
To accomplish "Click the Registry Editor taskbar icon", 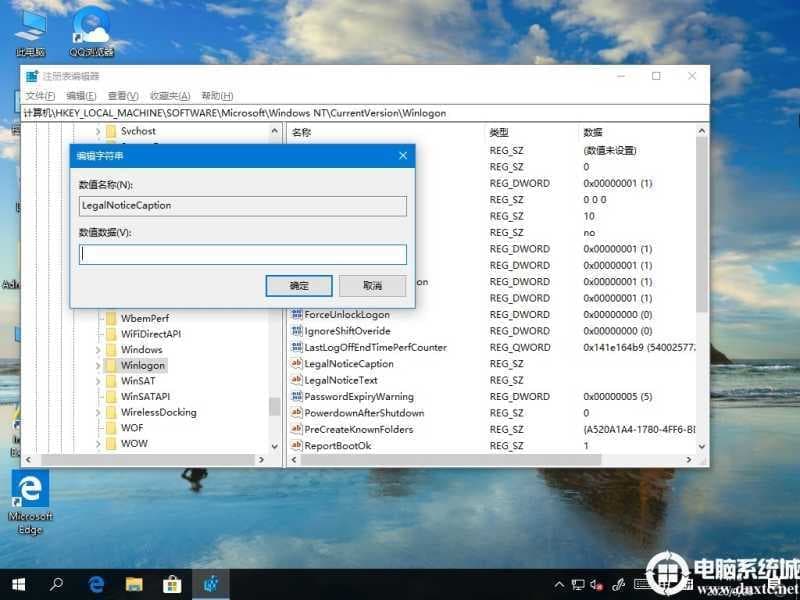I will pyautogui.click(x=211, y=584).
